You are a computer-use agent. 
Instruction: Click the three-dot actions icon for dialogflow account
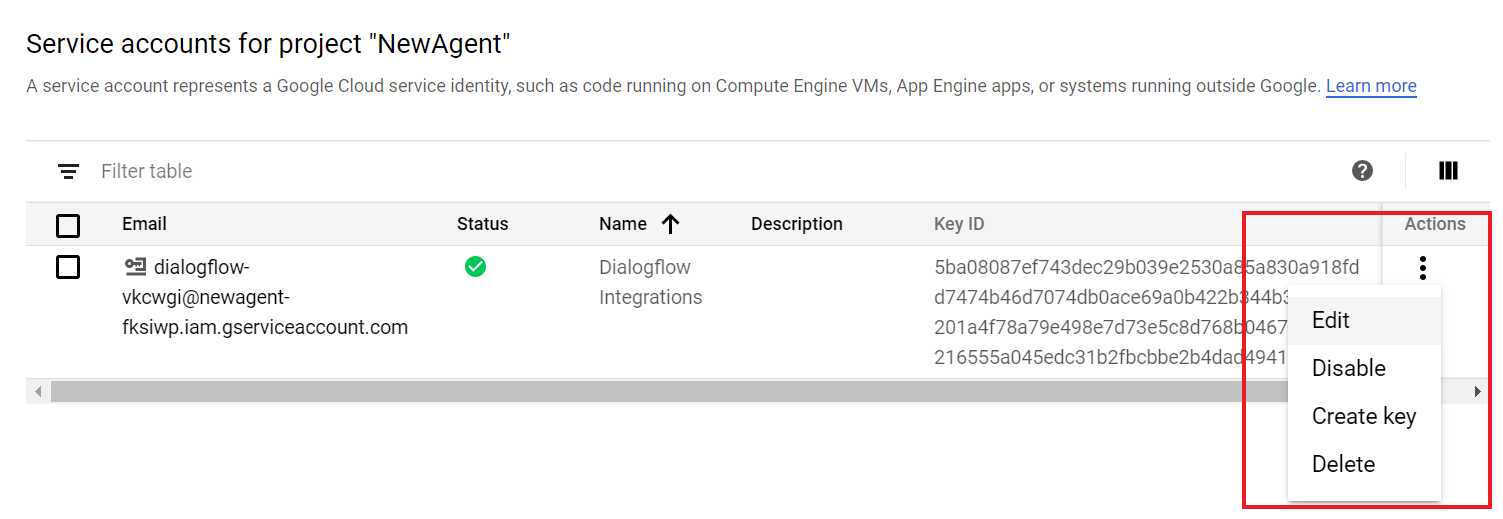[1422, 268]
